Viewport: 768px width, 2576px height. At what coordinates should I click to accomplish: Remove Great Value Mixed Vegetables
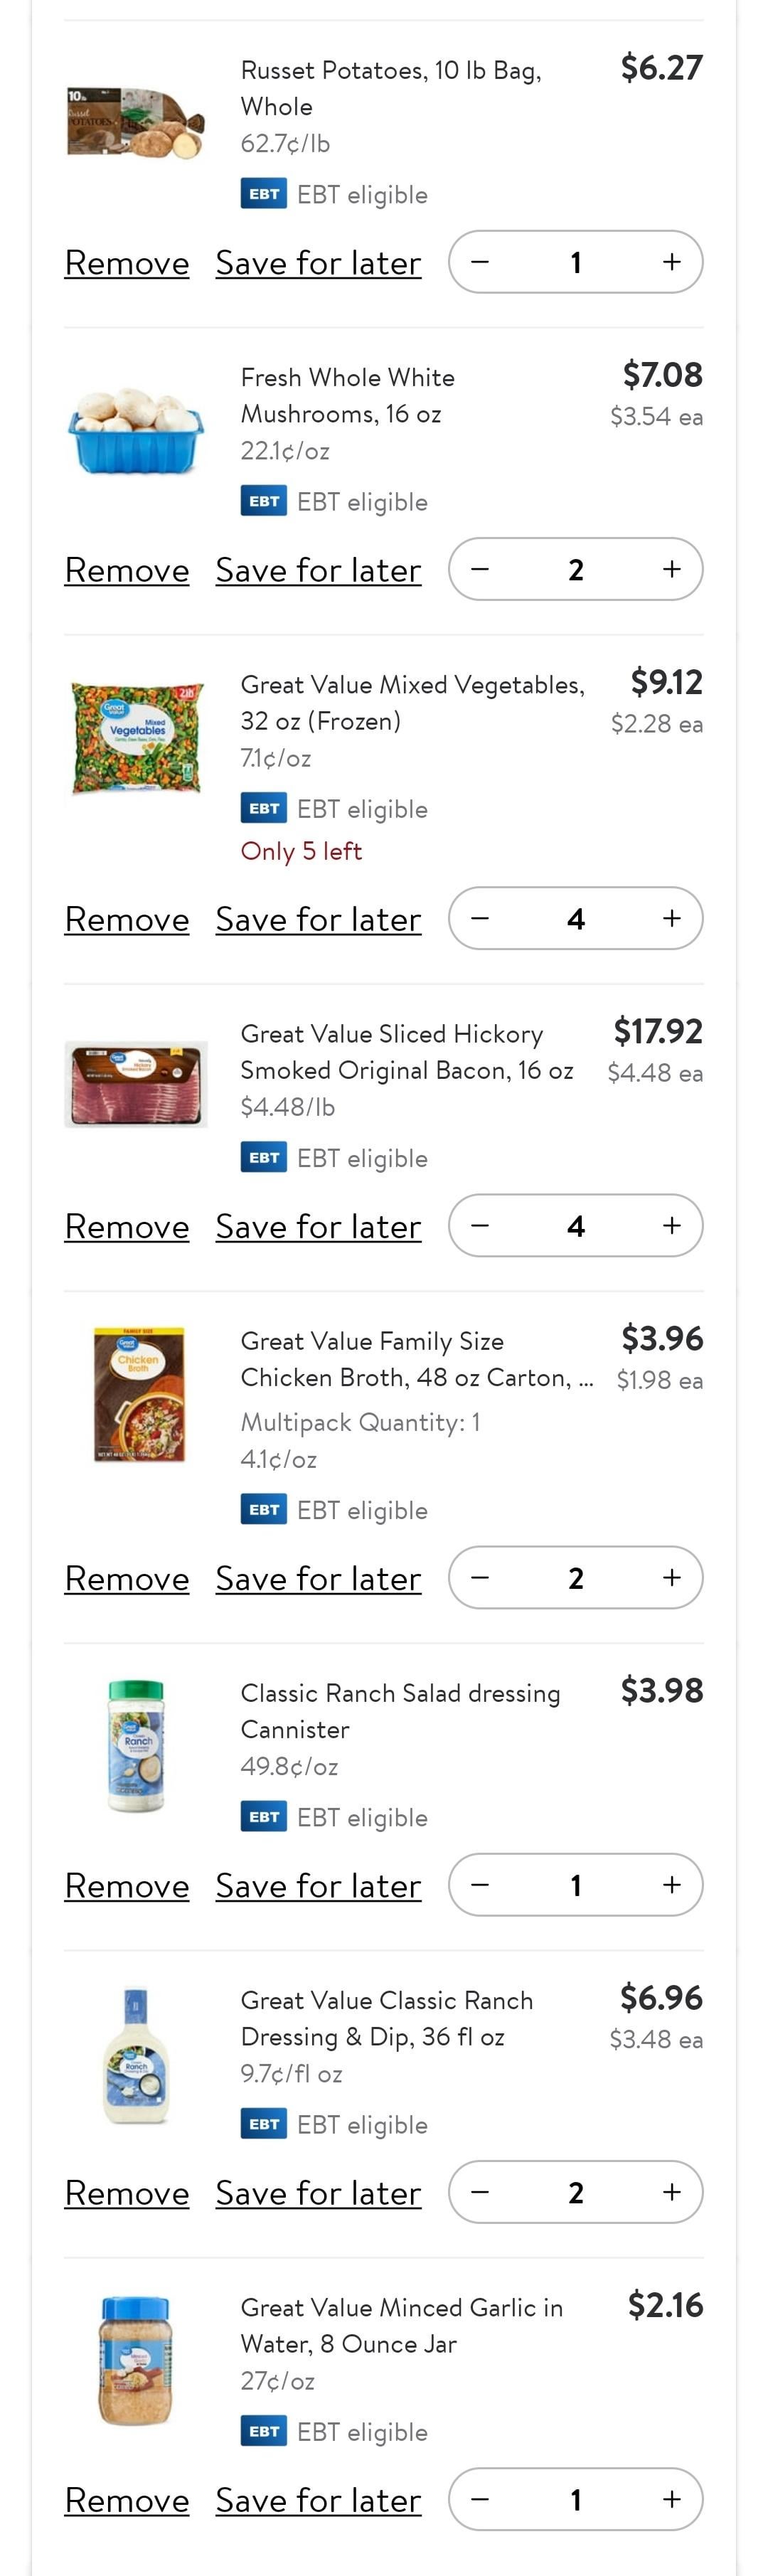point(127,919)
